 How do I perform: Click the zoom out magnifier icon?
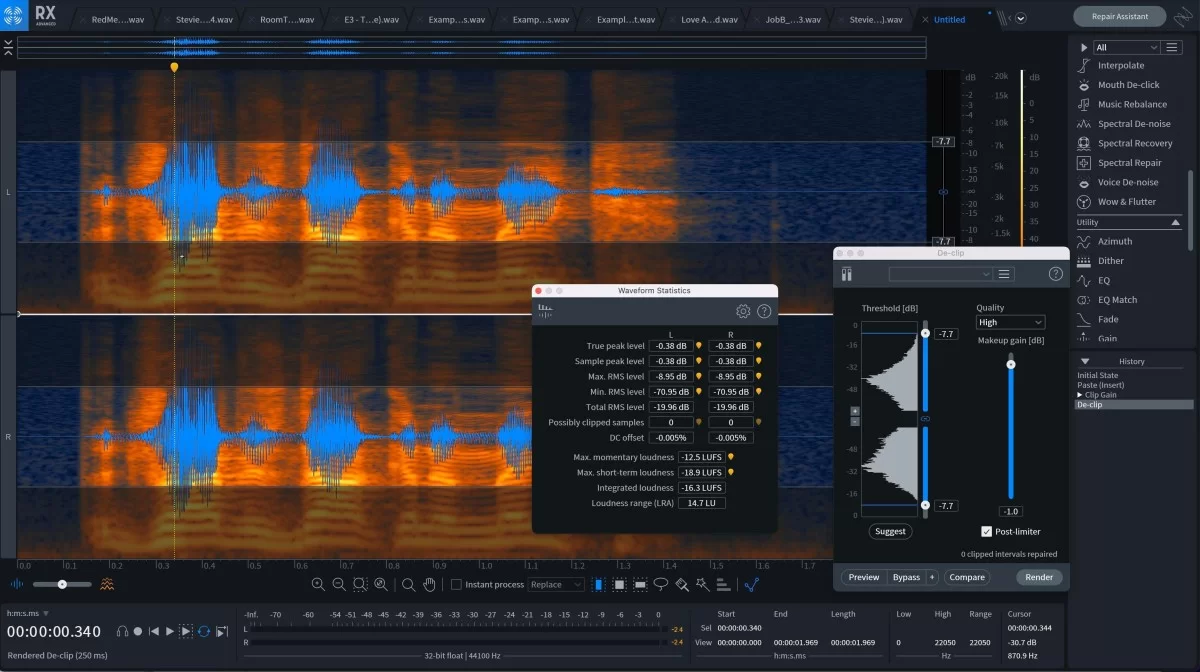339,585
